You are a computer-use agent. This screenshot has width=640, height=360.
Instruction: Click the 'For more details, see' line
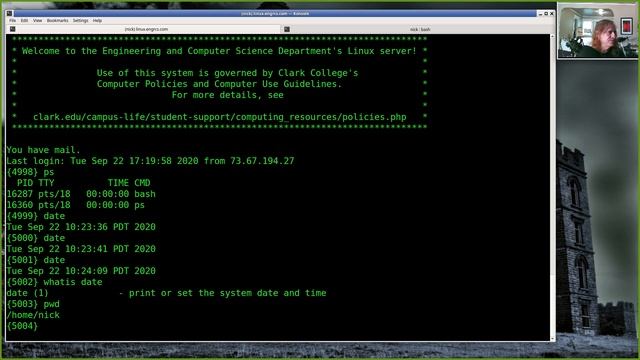click(x=227, y=96)
